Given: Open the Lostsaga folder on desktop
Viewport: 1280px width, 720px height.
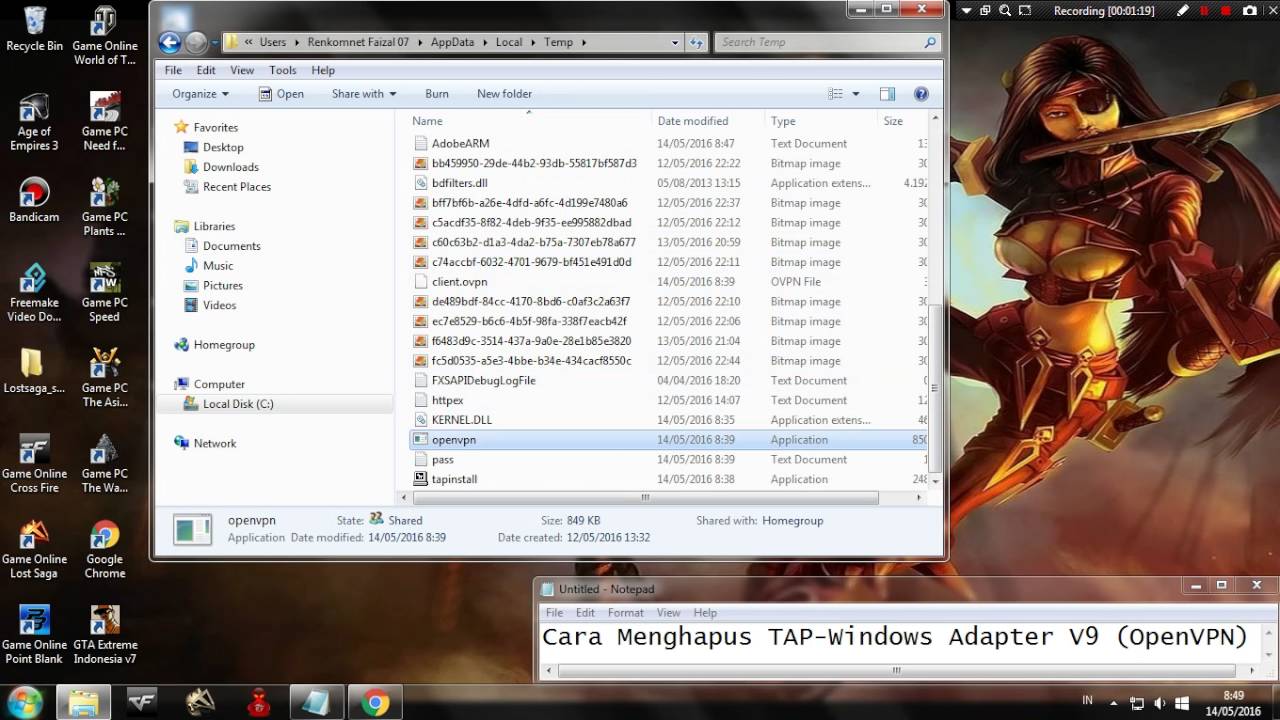Looking at the screenshot, I should [34, 370].
